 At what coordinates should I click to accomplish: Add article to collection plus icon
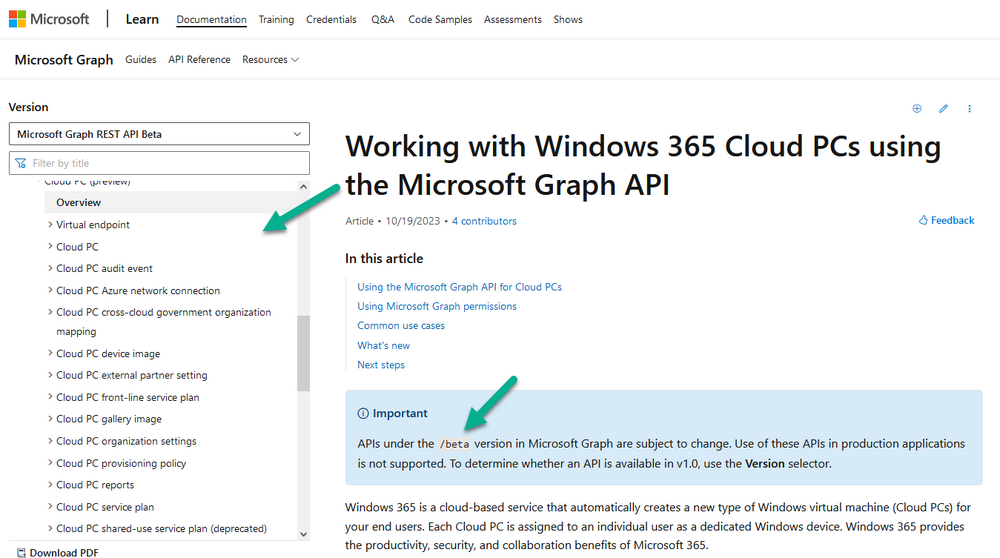(916, 108)
